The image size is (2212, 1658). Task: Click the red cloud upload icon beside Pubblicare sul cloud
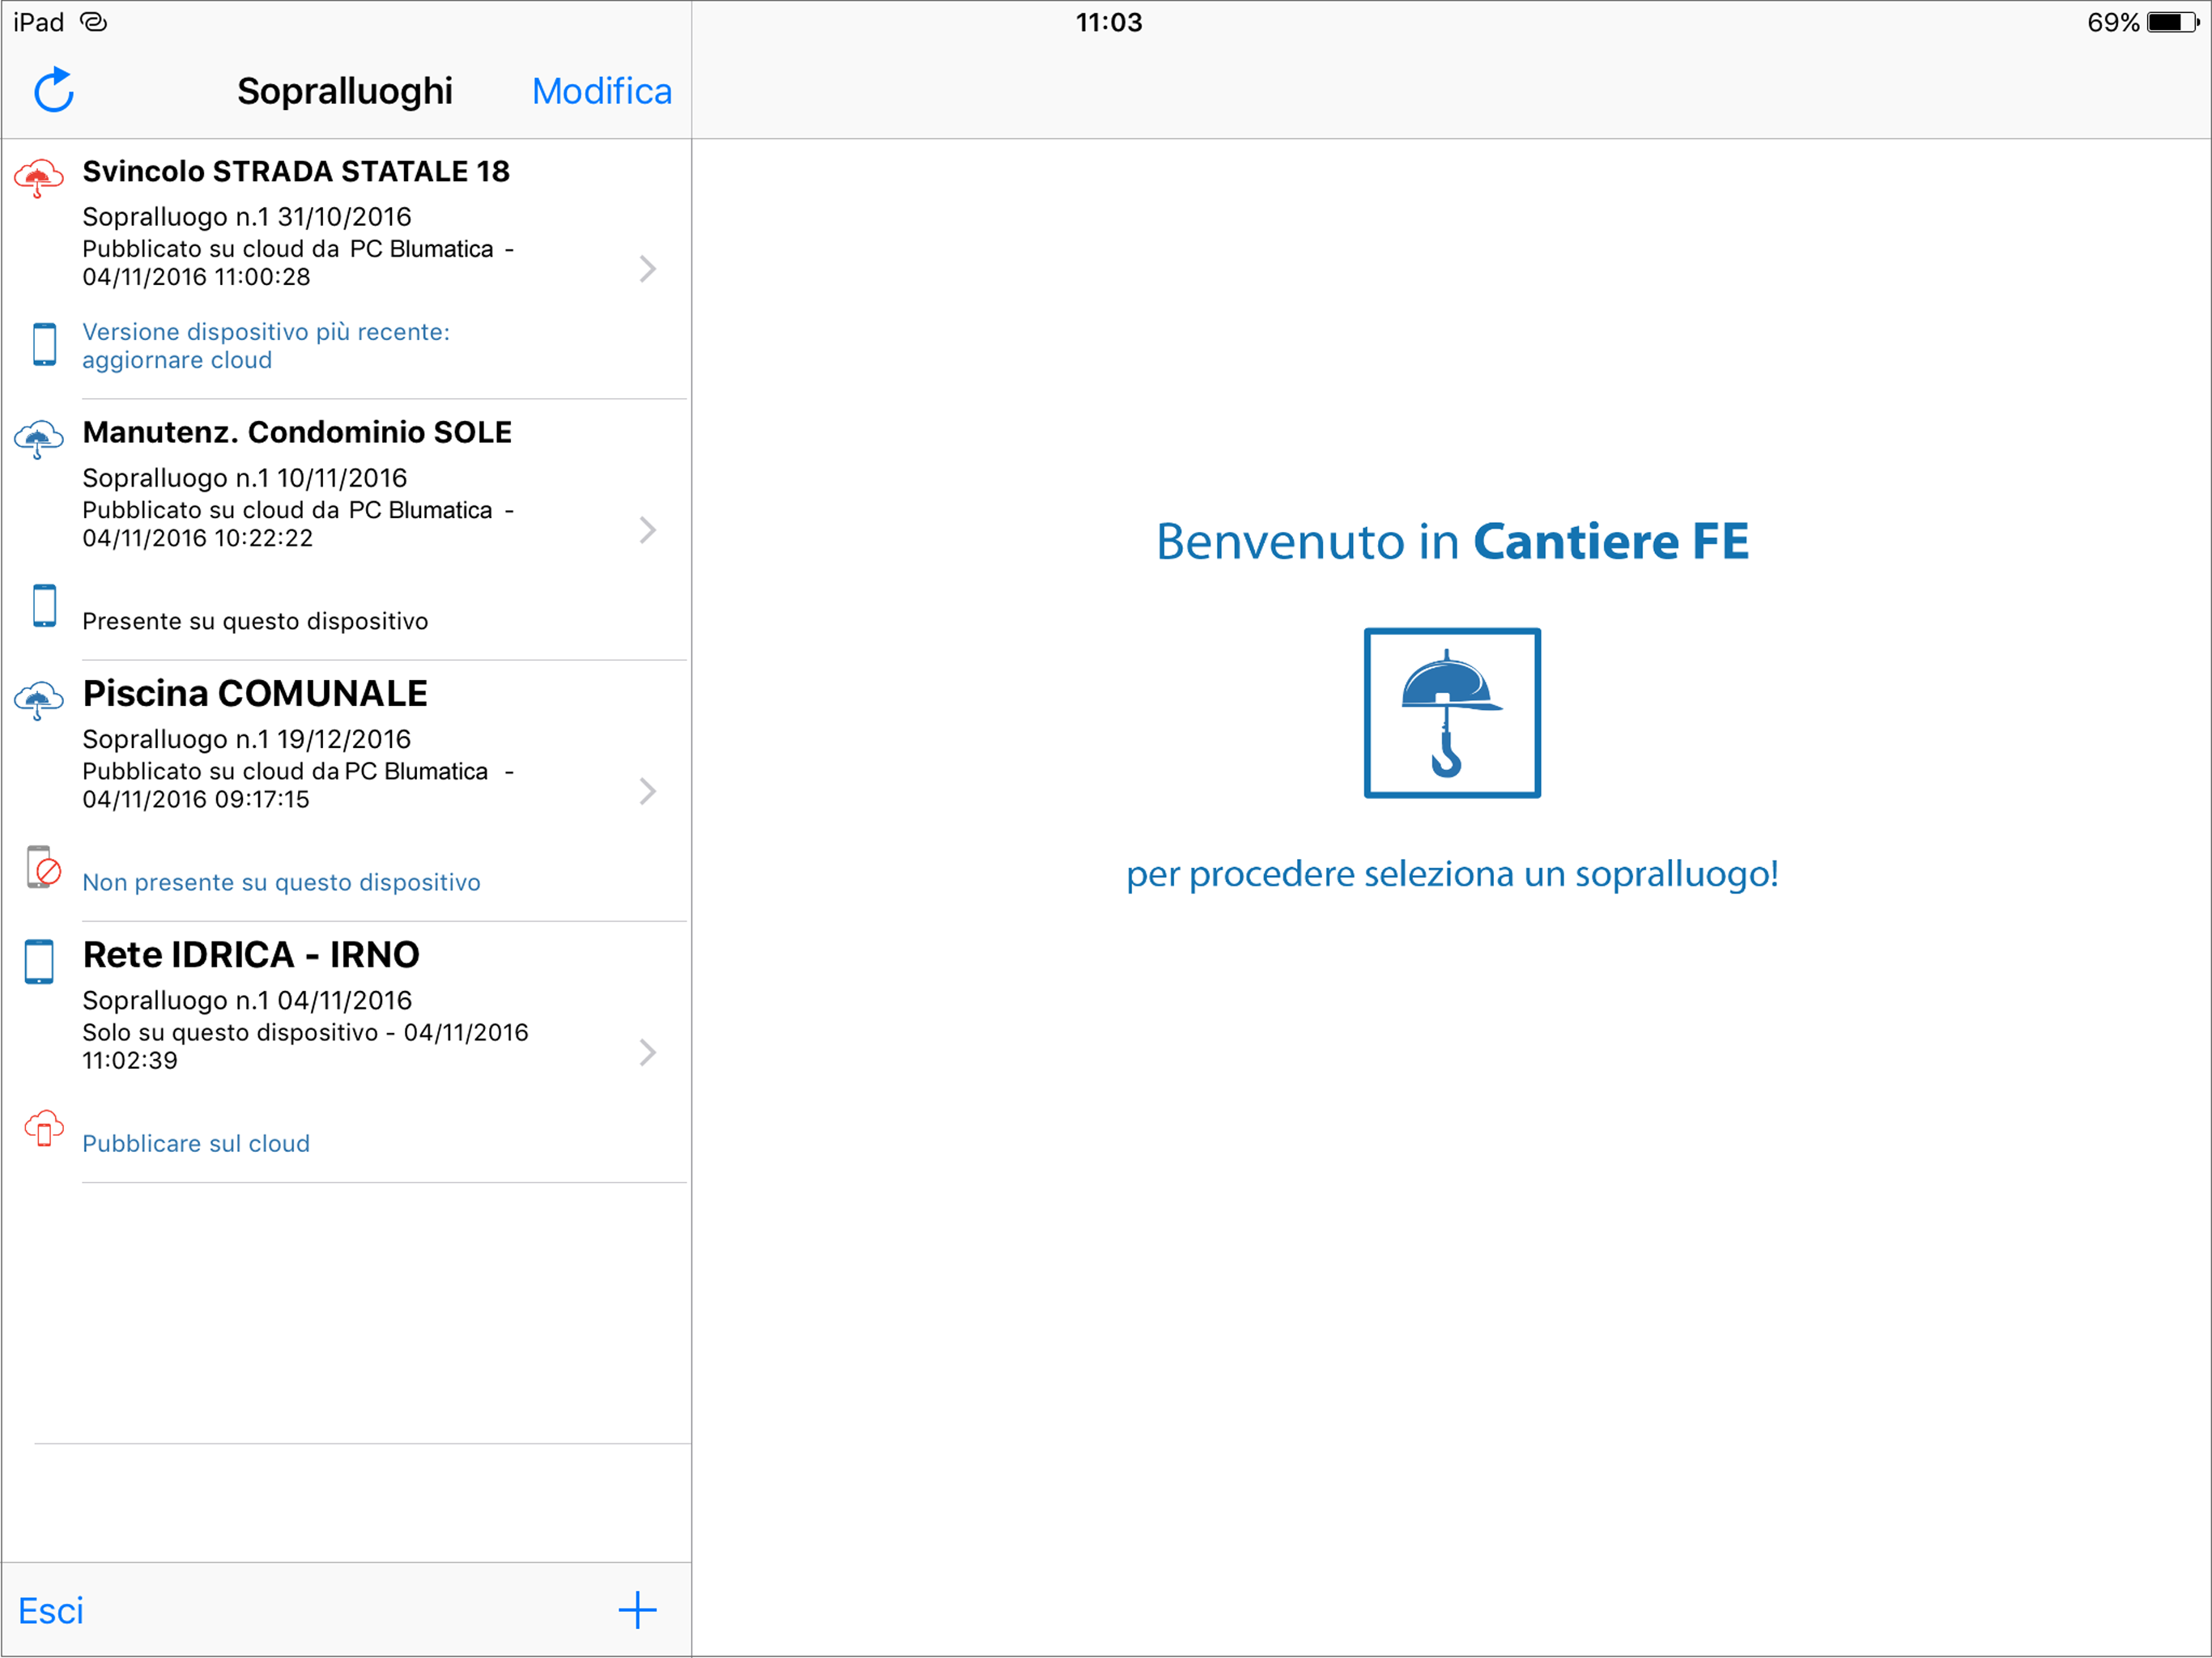(x=43, y=1128)
